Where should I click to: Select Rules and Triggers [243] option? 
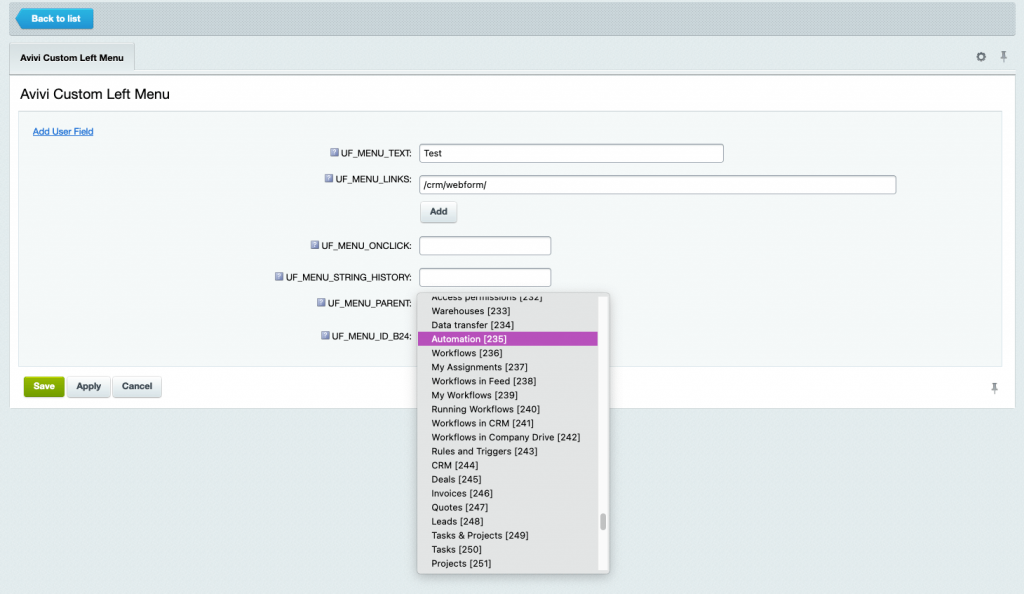508,452
